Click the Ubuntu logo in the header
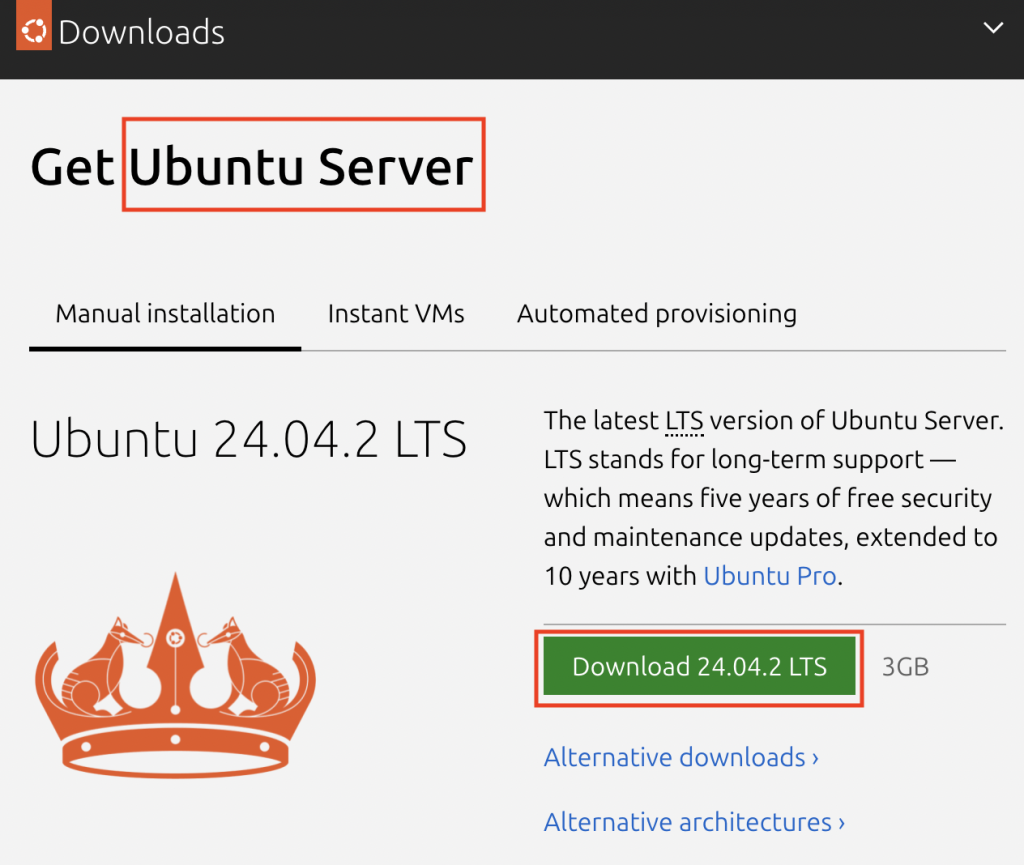Screen dimensions: 1024x865 [x=34, y=26]
